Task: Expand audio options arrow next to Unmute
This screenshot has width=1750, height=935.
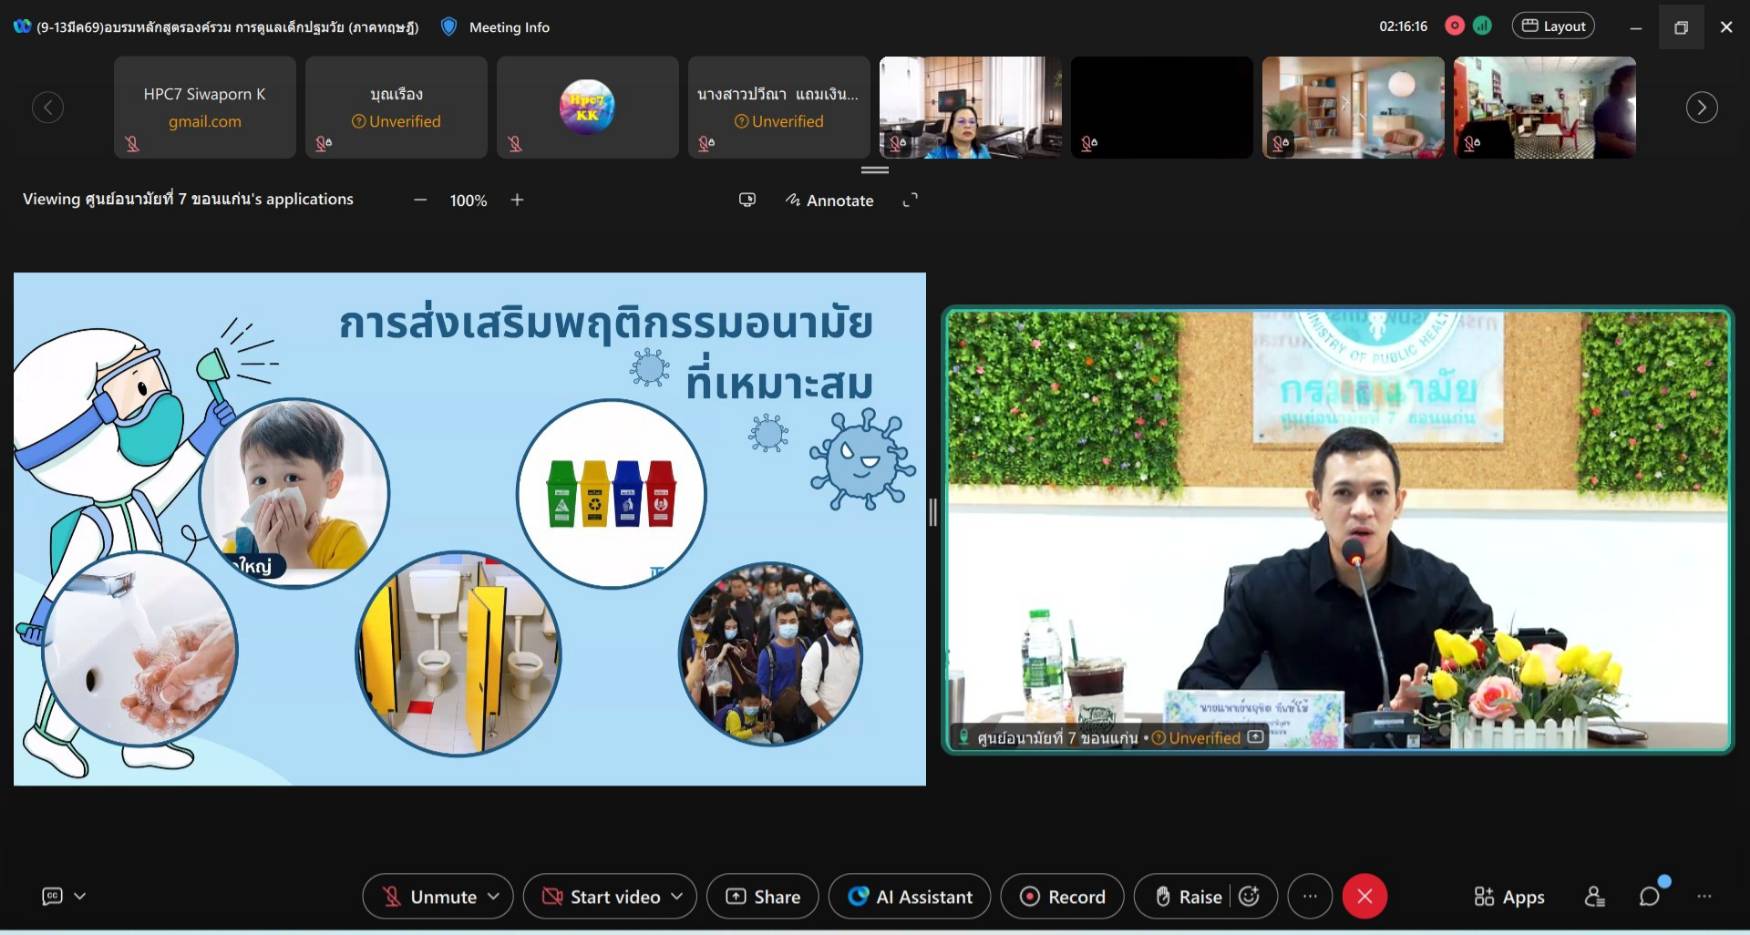Action: [x=494, y=896]
